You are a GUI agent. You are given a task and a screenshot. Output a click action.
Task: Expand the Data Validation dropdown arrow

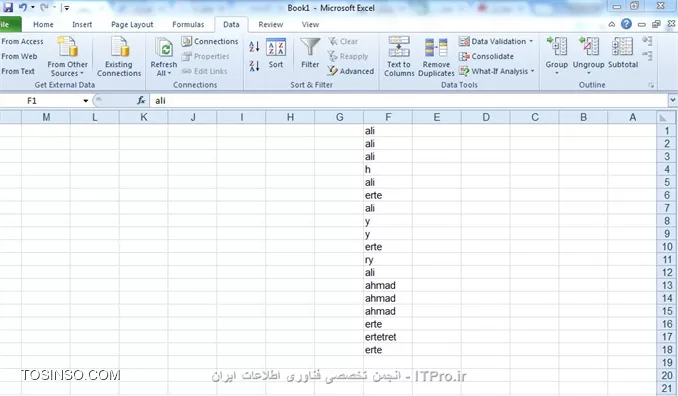pos(531,42)
